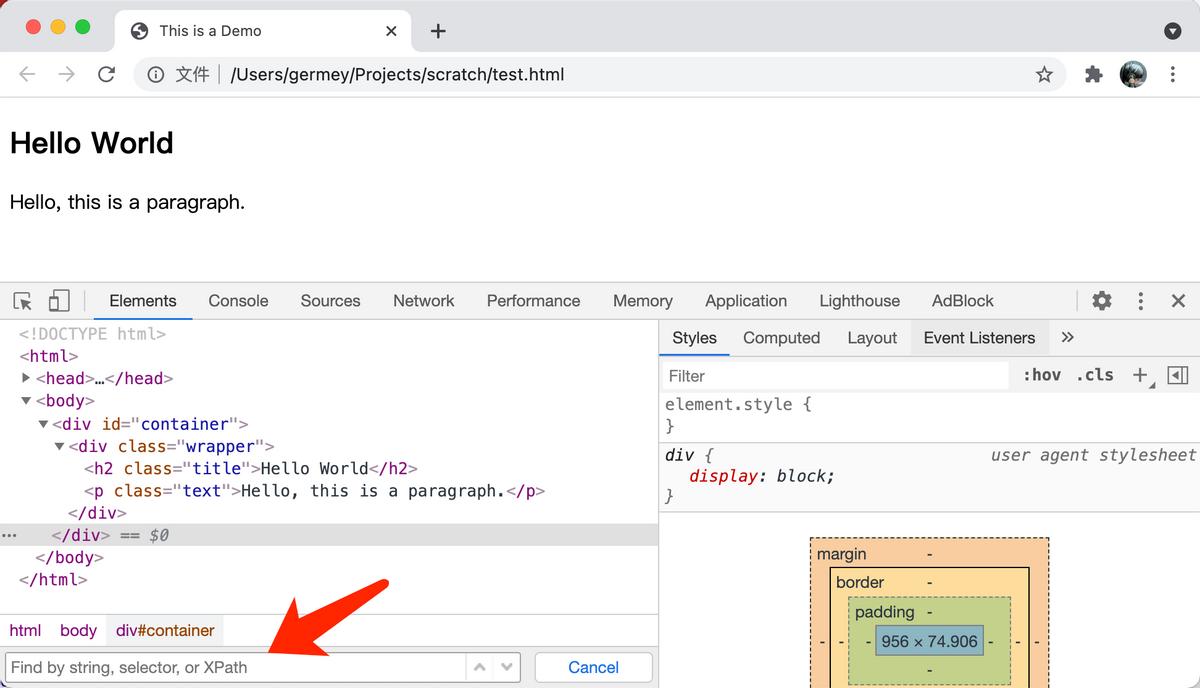Jump to next search result arrow
Image resolution: width=1200 pixels, height=688 pixels.
(507, 667)
